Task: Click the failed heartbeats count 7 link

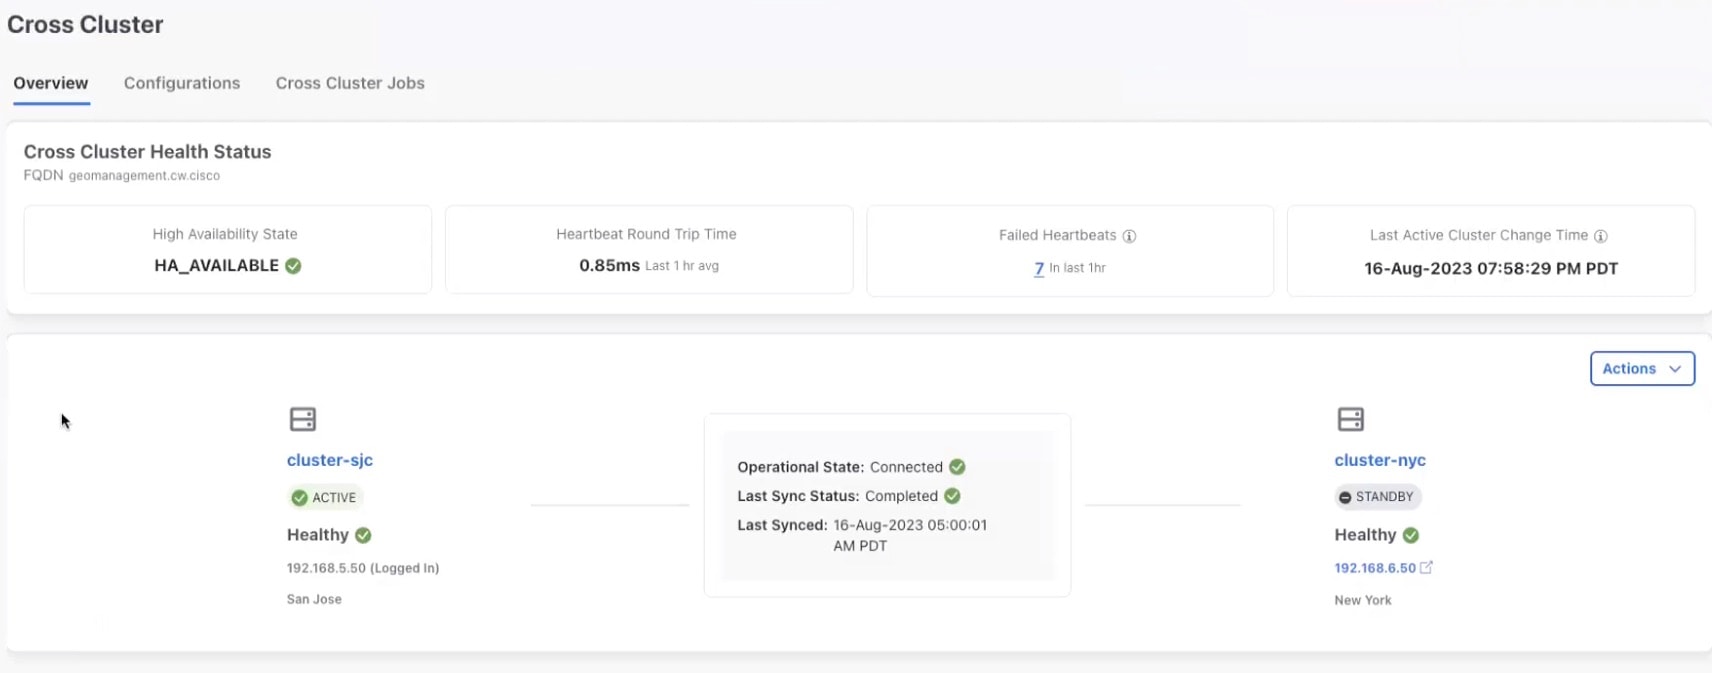Action: (1039, 268)
